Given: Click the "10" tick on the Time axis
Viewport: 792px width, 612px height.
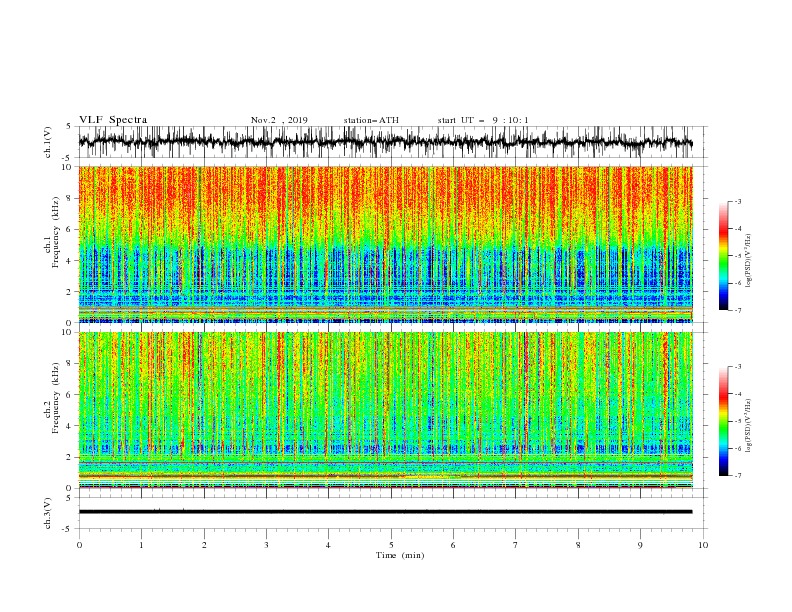Looking at the screenshot, I should (x=703, y=545).
